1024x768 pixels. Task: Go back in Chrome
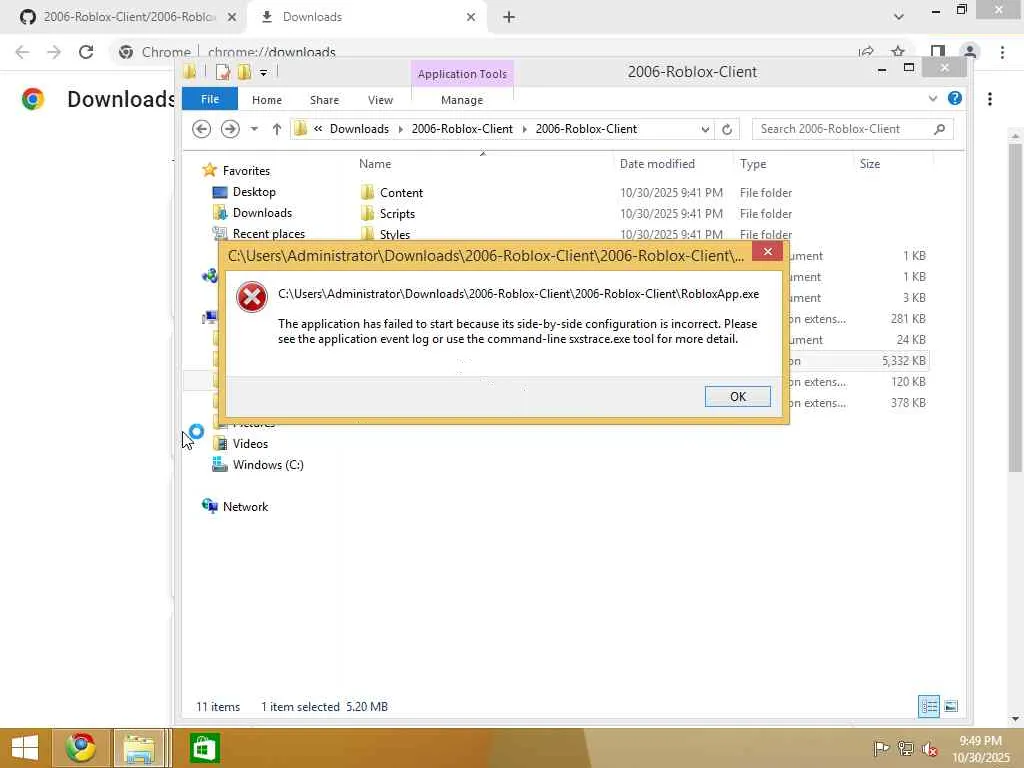tap(22, 52)
